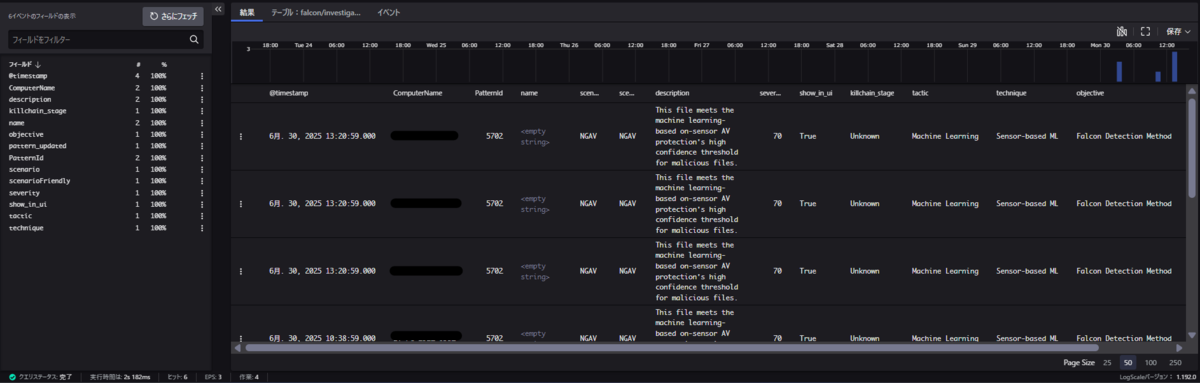Switch to the イベント tab
This screenshot has height=383, width=1200.
(389, 13)
